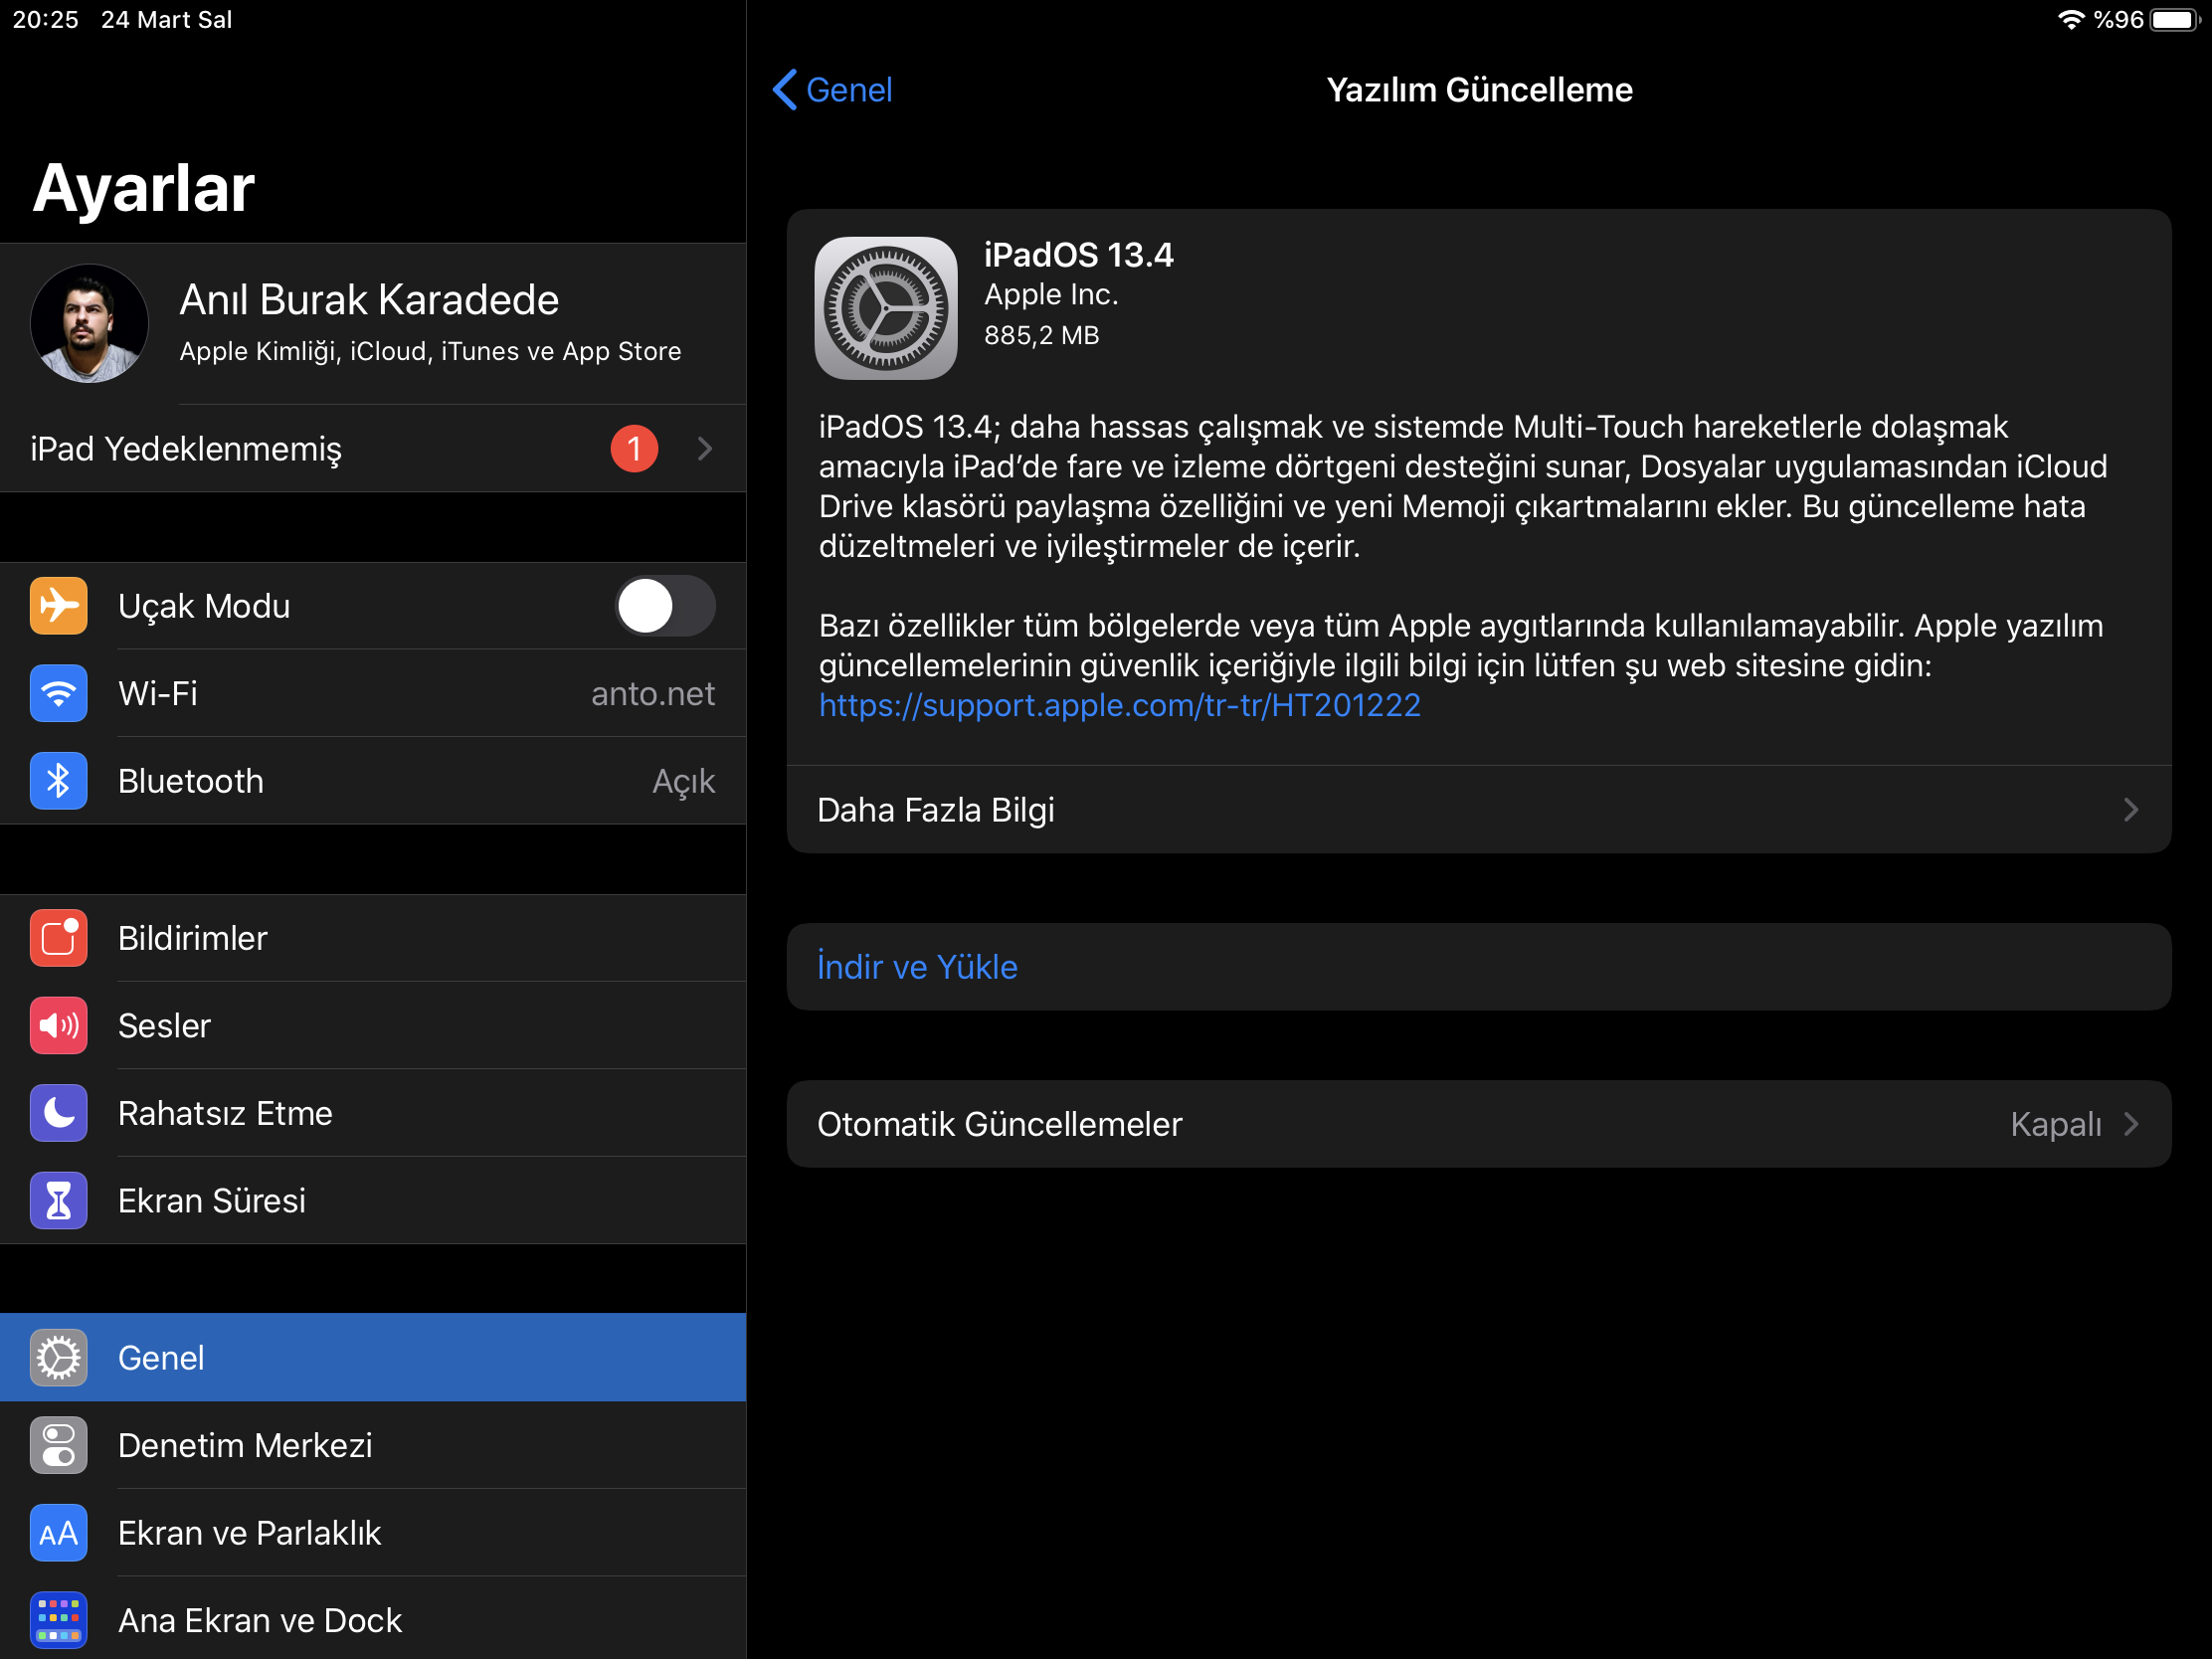The width and height of the screenshot is (2212, 1659).
Task: Select Ana Ekran ve Dock label
Action: coord(260,1620)
